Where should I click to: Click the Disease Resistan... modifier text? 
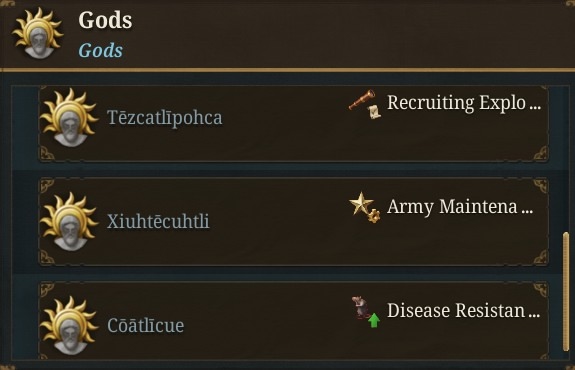click(x=464, y=311)
